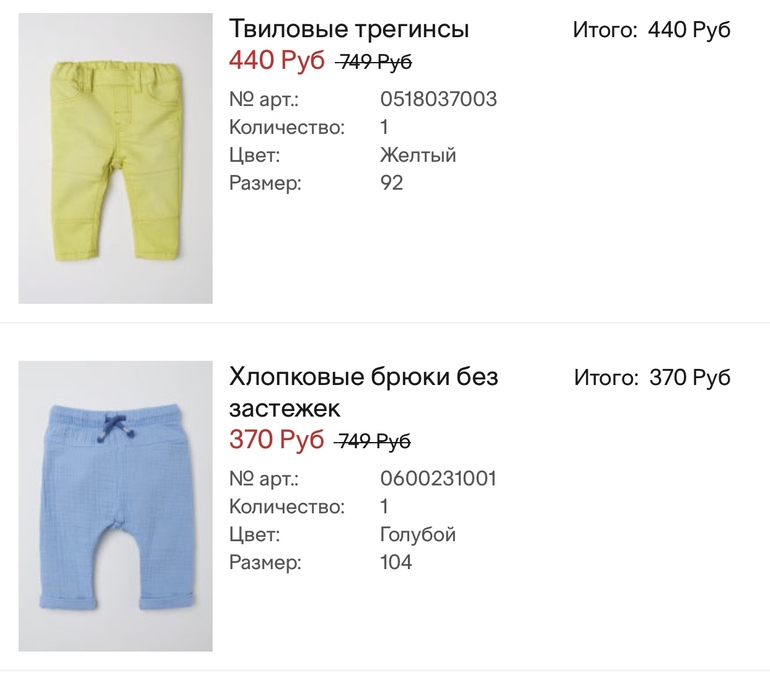Click the quantity value for the yellow treggings
Screen dimensions: 770x677
pyautogui.click(x=385, y=128)
